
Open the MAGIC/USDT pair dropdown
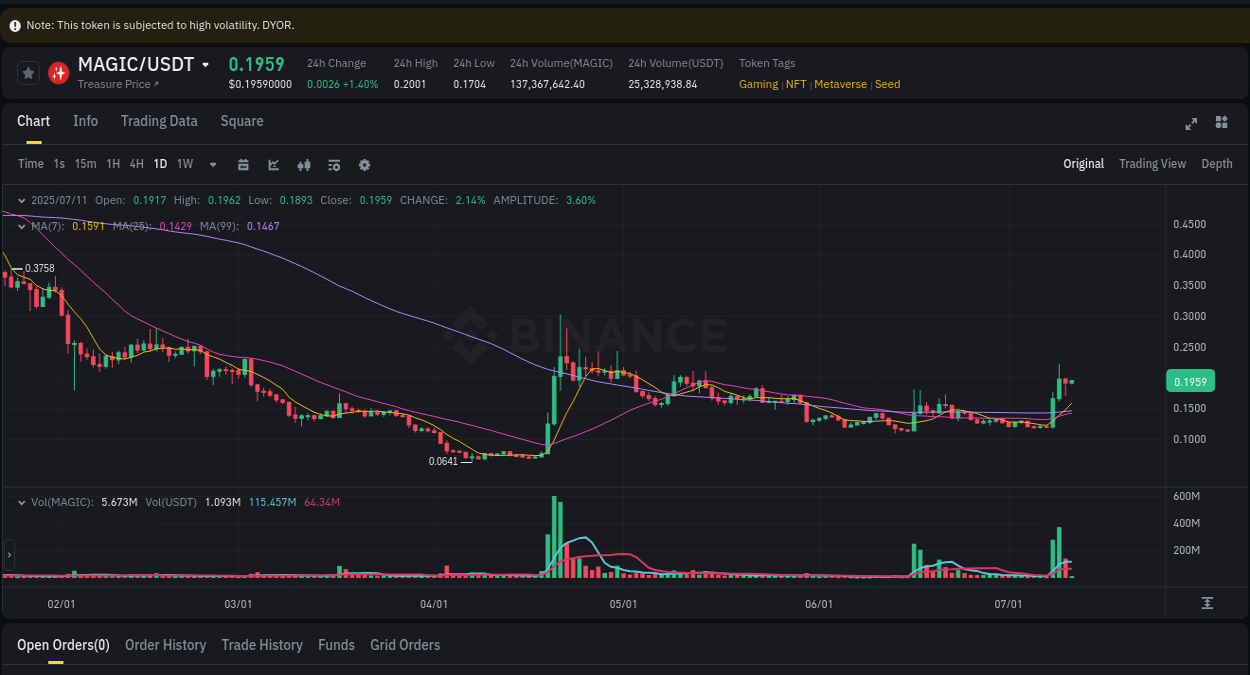pyautogui.click(x=205, y=64)
